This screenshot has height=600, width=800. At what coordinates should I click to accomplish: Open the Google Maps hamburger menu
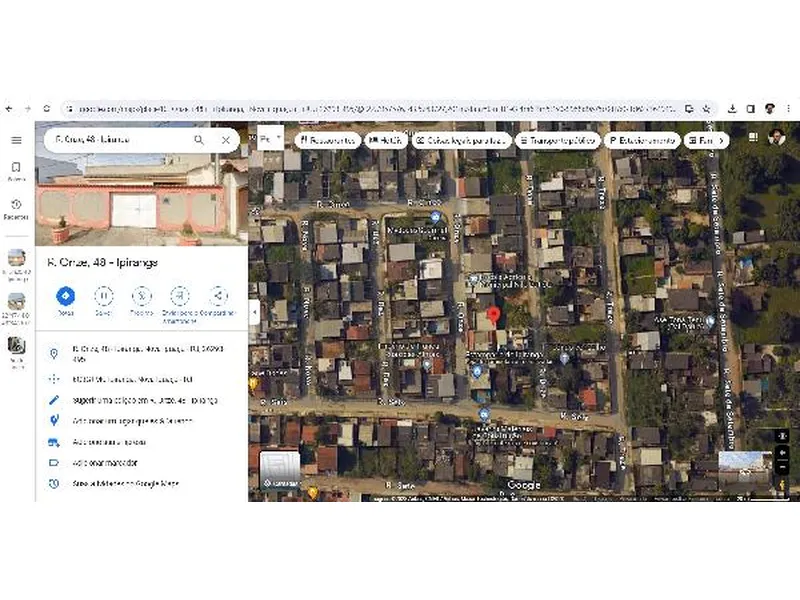(16, 140)
